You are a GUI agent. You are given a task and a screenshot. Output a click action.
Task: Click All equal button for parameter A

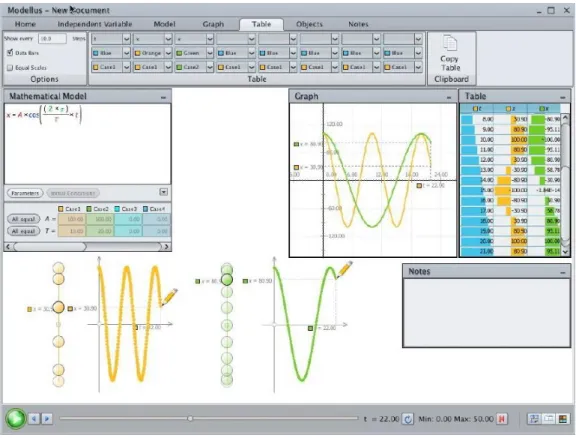(x=23, y=219)
